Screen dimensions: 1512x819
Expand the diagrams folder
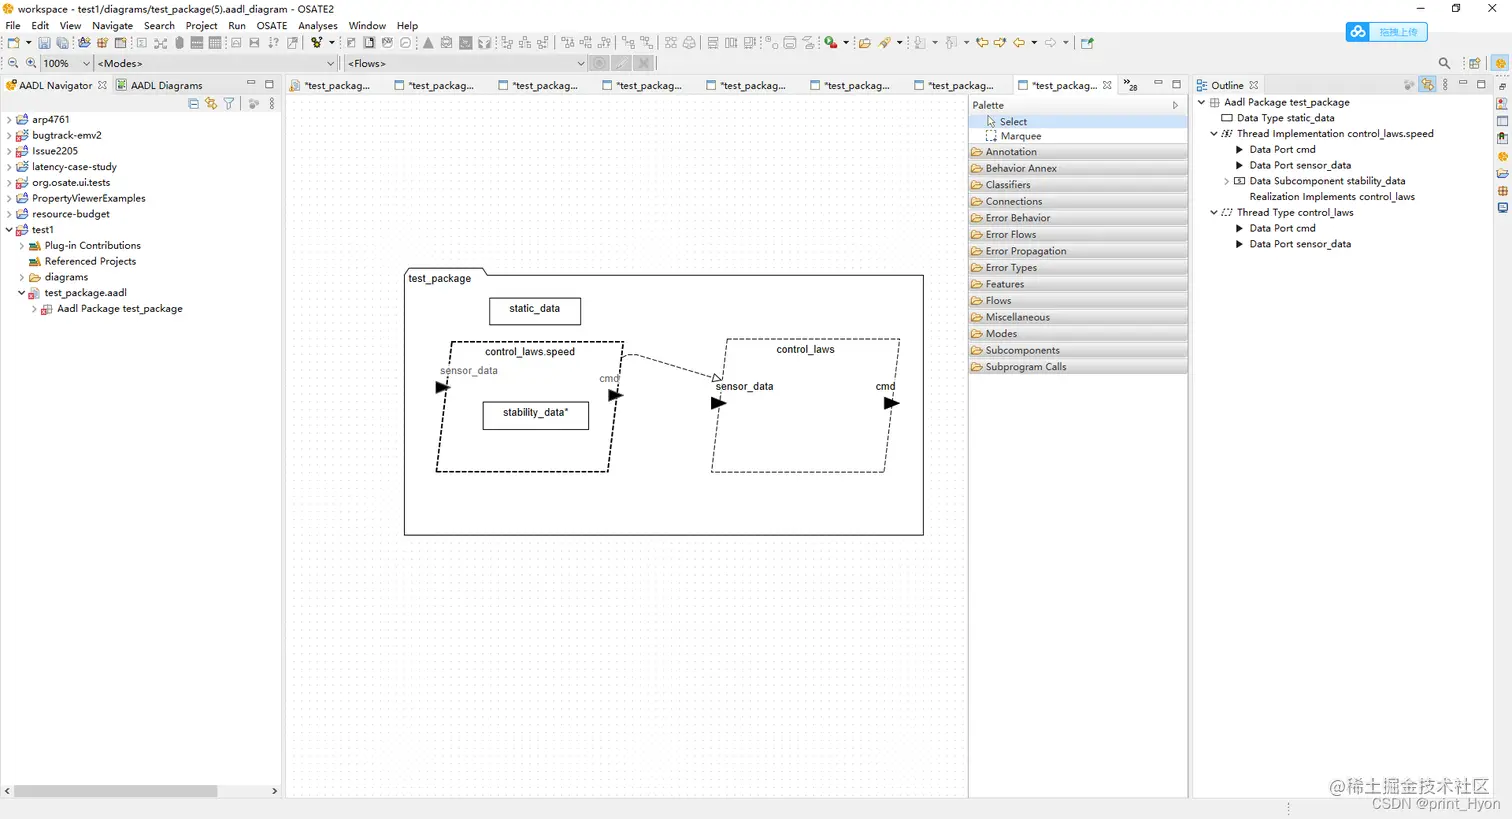[x=22, y=277]
